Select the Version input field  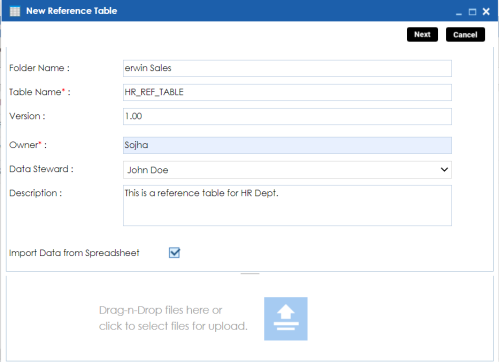click(287, 116)
